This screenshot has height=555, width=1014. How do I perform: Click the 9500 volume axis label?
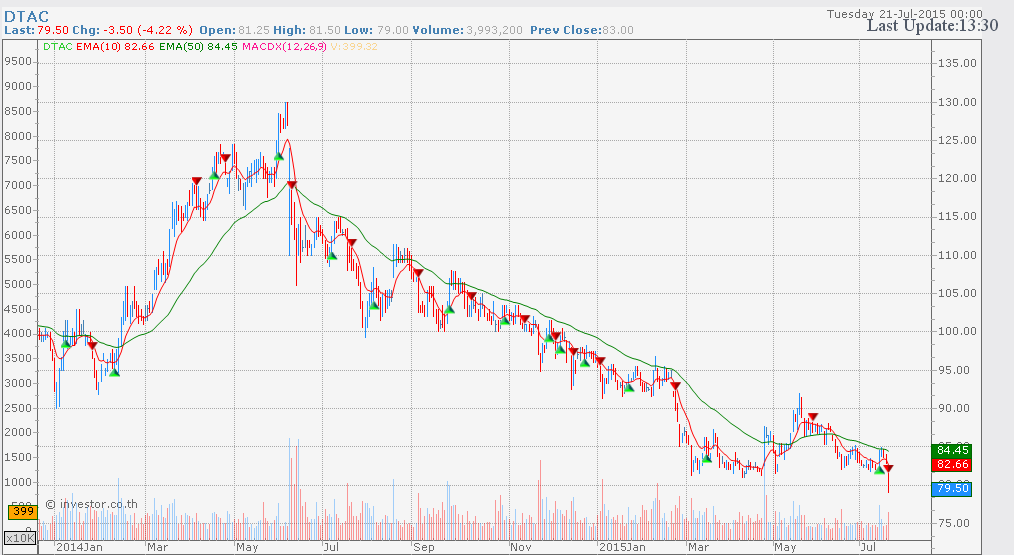[x=17, y=61]
